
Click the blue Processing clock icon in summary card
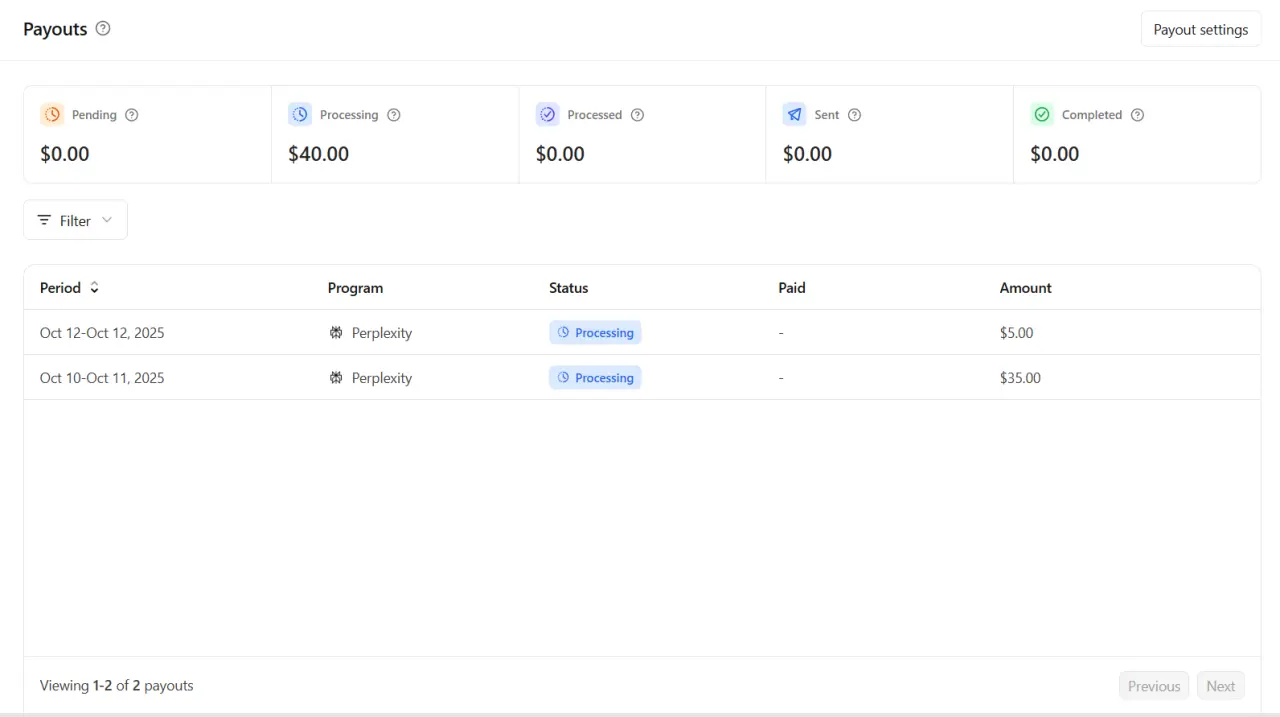click(300, 115)
